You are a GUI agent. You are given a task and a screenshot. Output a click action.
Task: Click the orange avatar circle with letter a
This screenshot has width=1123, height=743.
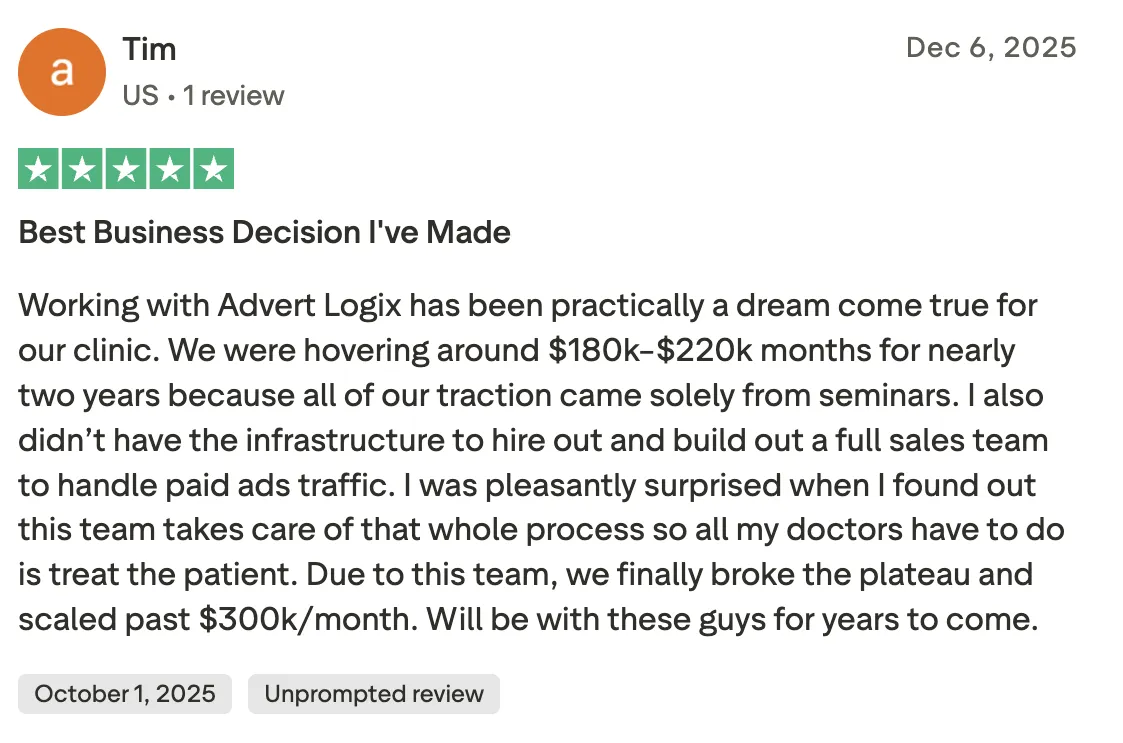[62, 72]
